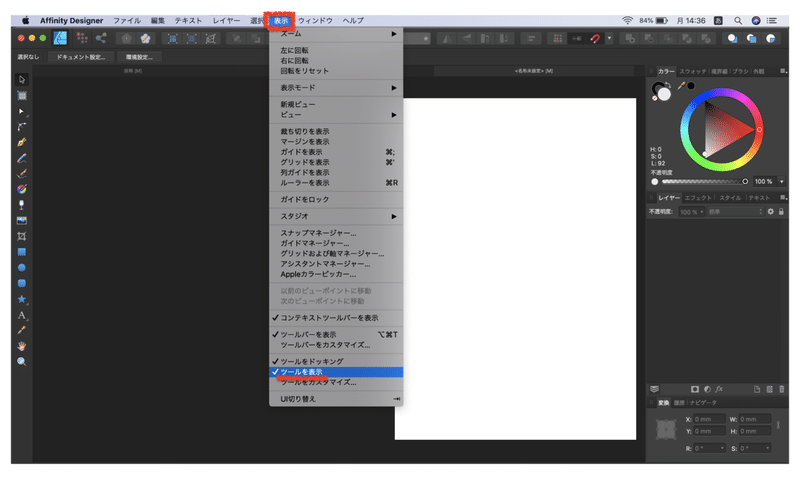Select the Color Picker tool in Tools panel
The width and height of the screenshot is (800, 479).
point(21,330)
